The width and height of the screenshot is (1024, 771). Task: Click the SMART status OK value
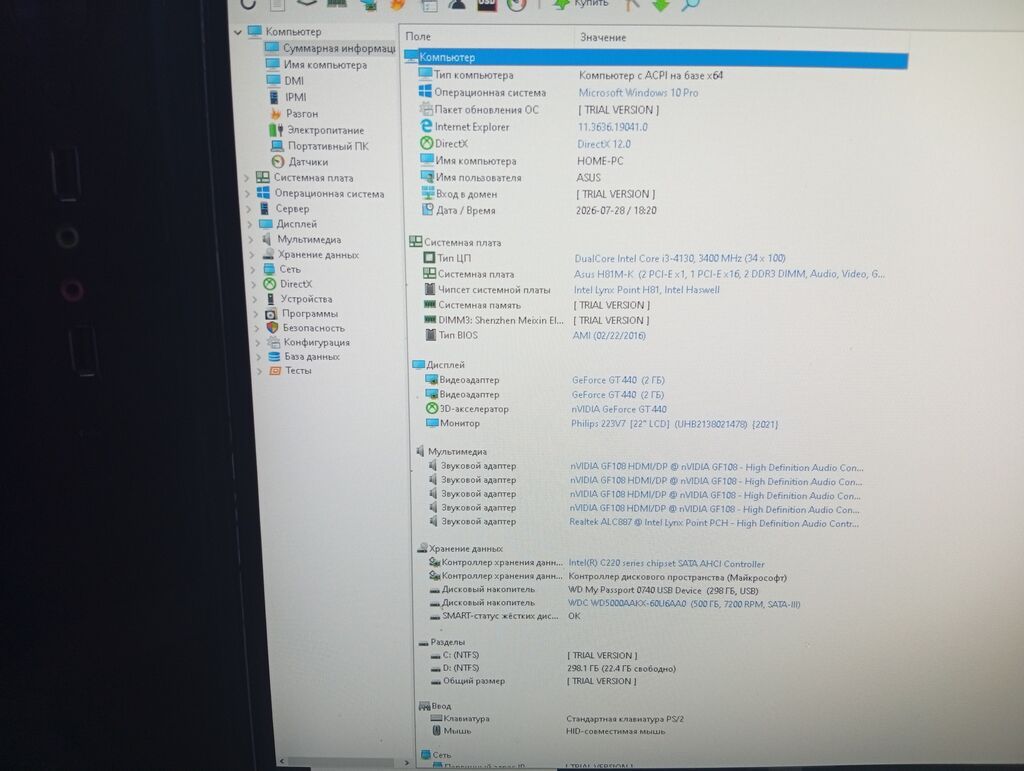click(573, 616)
